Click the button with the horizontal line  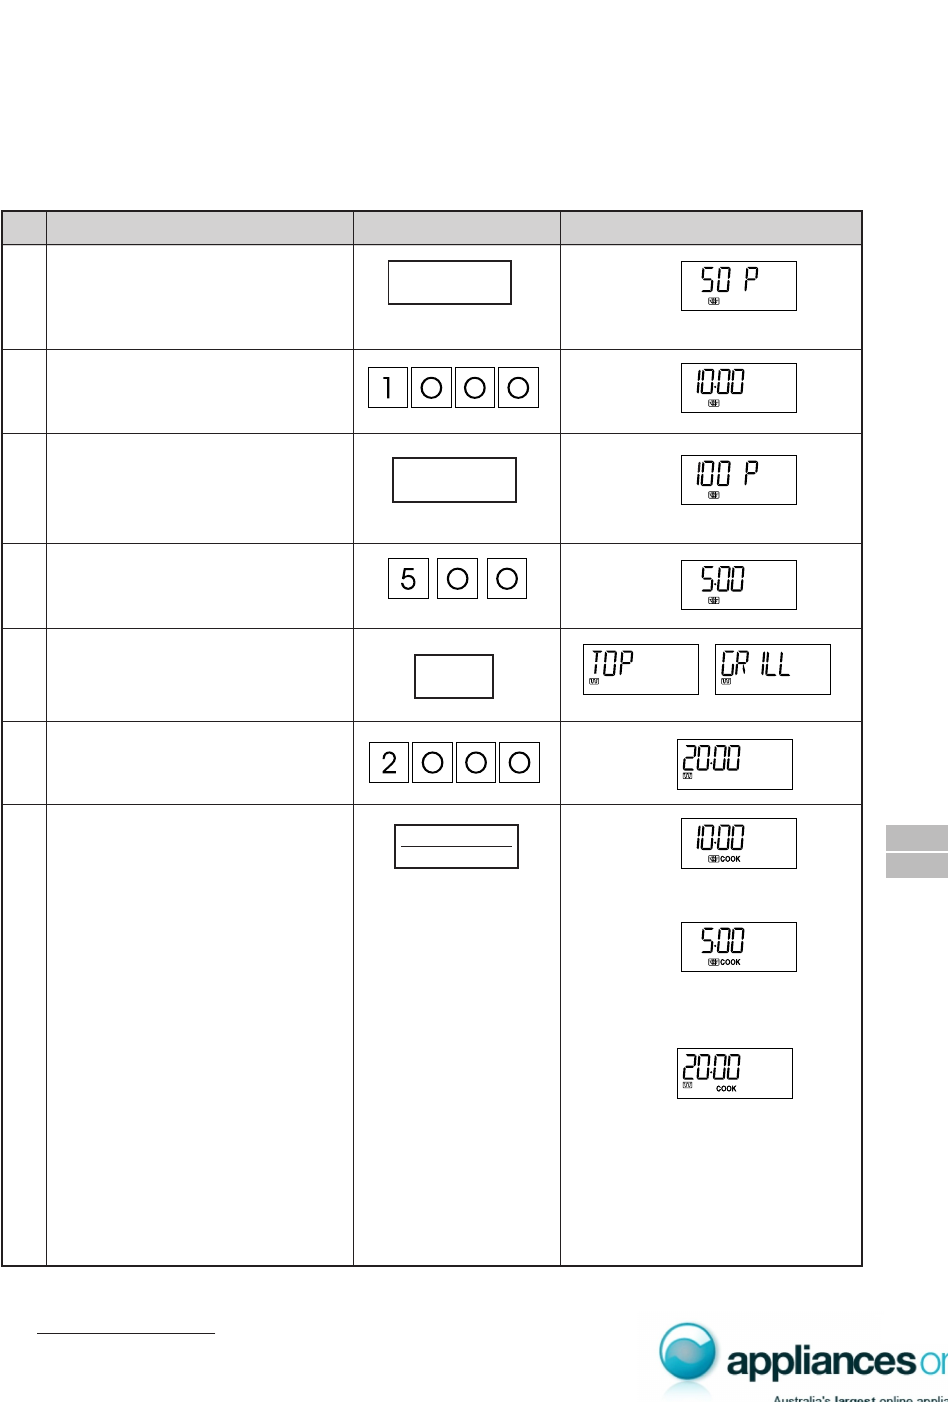click(x=456, y=846)
